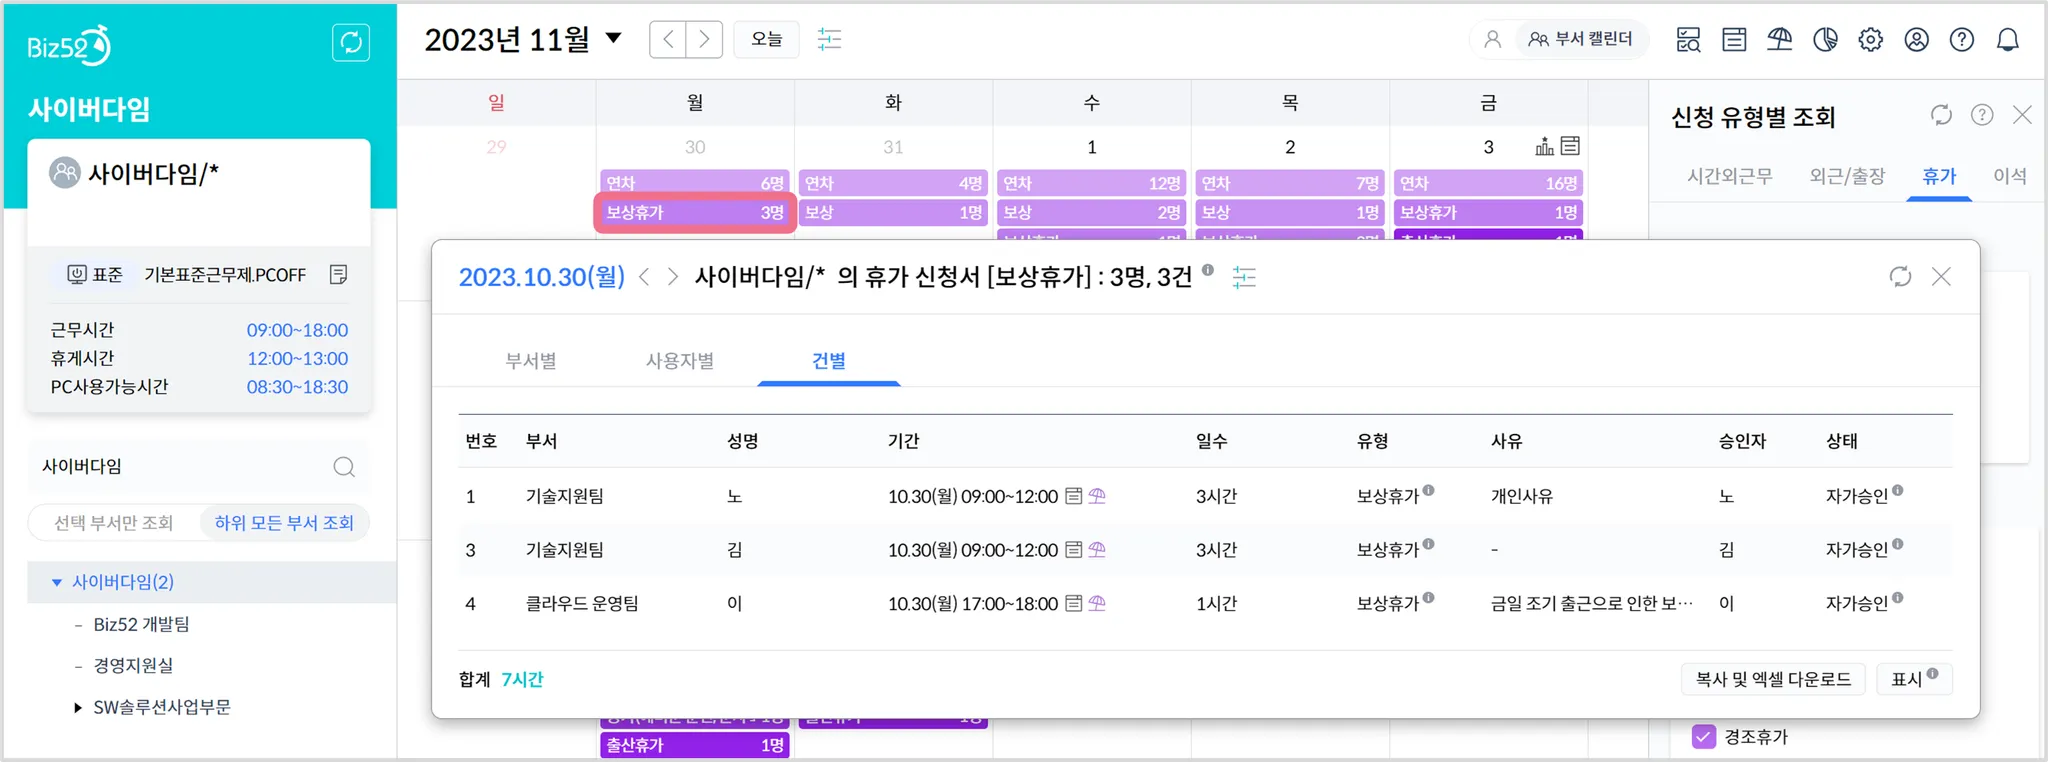Click the 2023.10.30(월) date link
Screen dimensions: 2048x762
click(x=542, y=277)
